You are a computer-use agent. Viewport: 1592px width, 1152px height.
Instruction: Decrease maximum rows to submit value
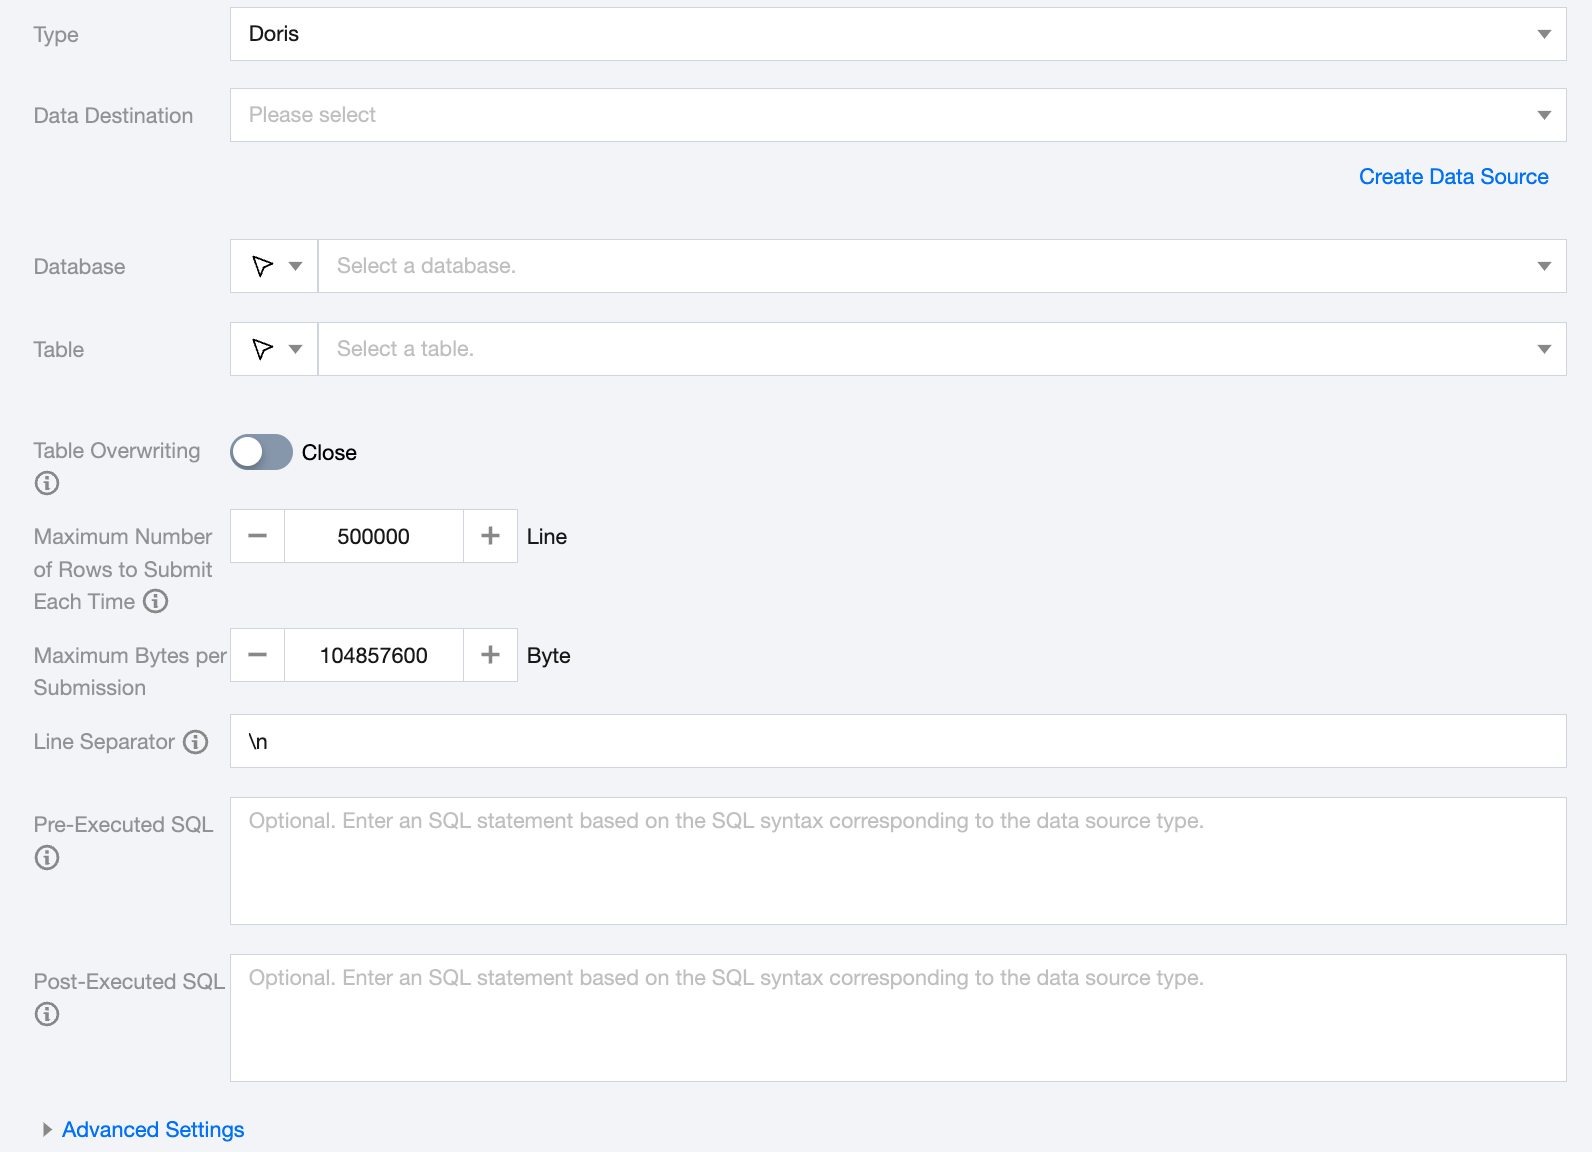pyautogui.click(x=258, y=536)
